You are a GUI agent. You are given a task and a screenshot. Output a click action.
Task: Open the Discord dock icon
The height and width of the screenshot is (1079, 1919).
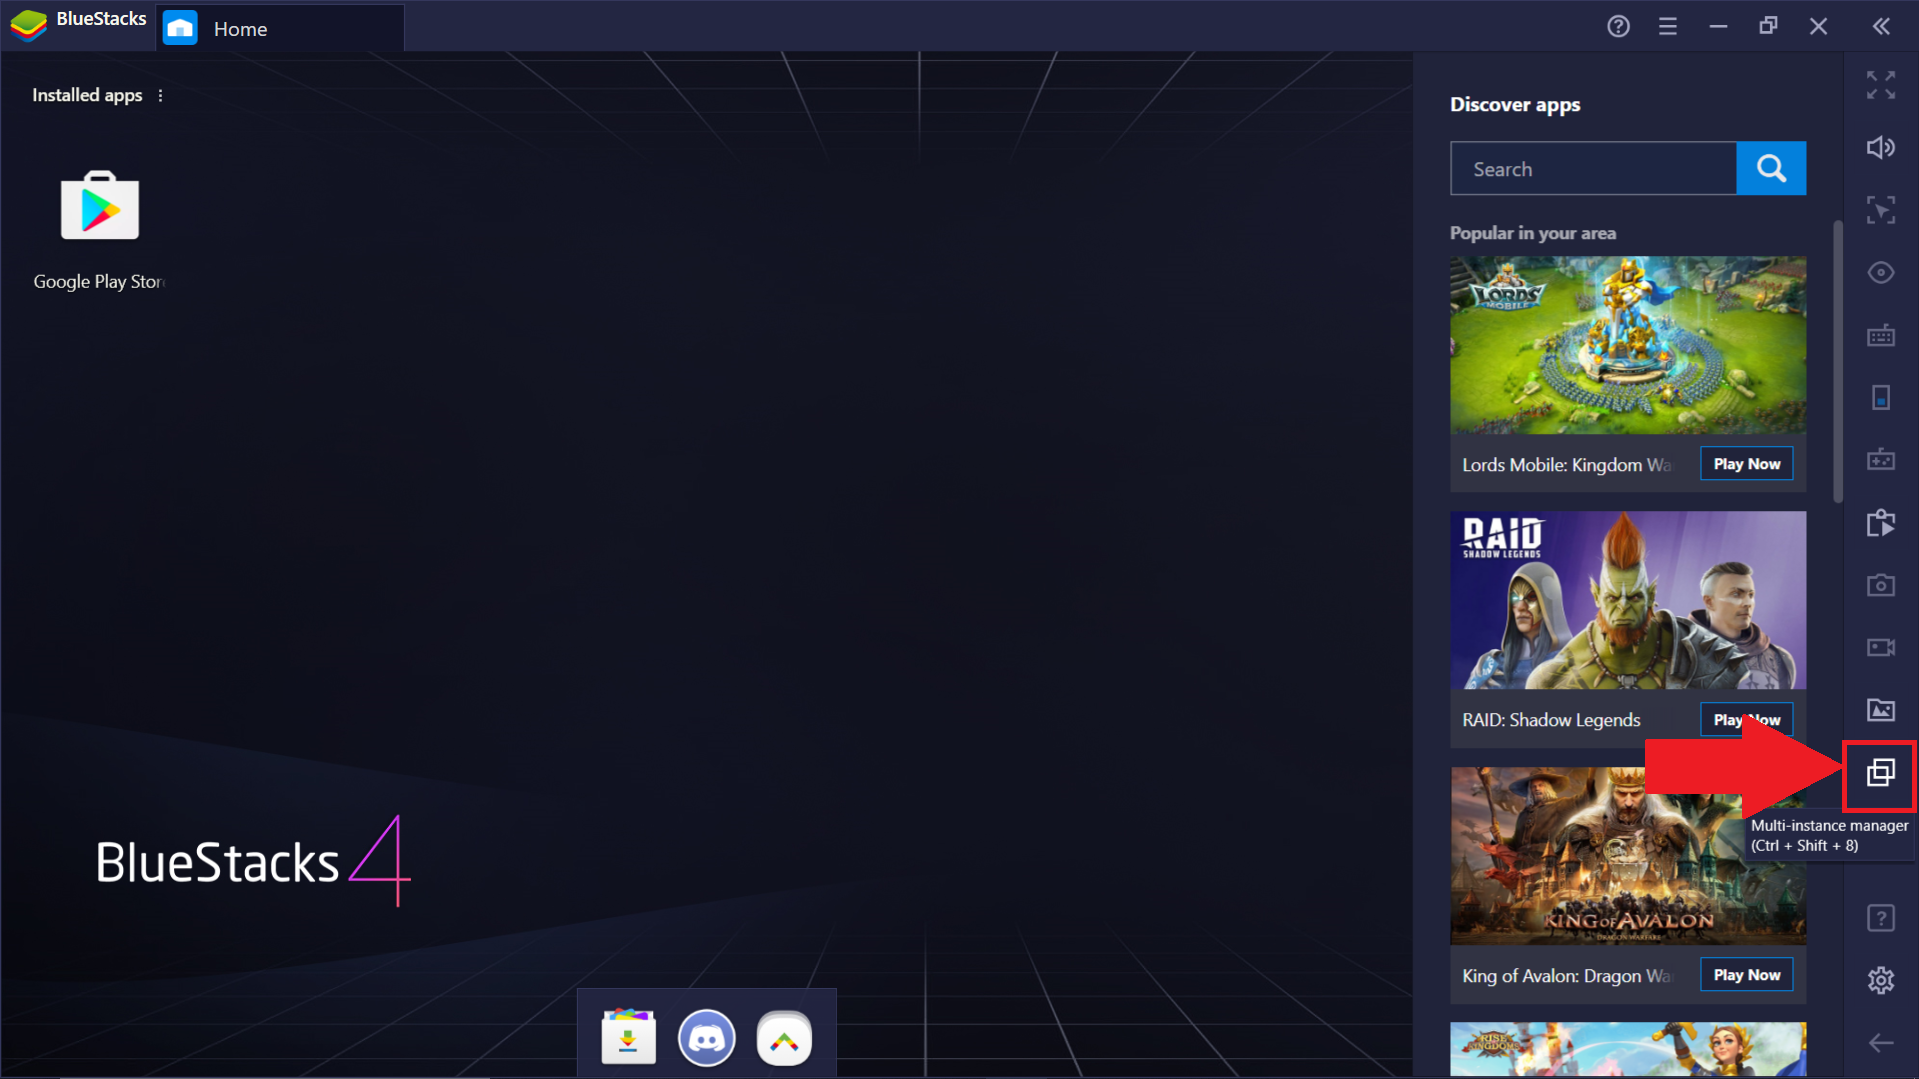[x=706, y=1037]
